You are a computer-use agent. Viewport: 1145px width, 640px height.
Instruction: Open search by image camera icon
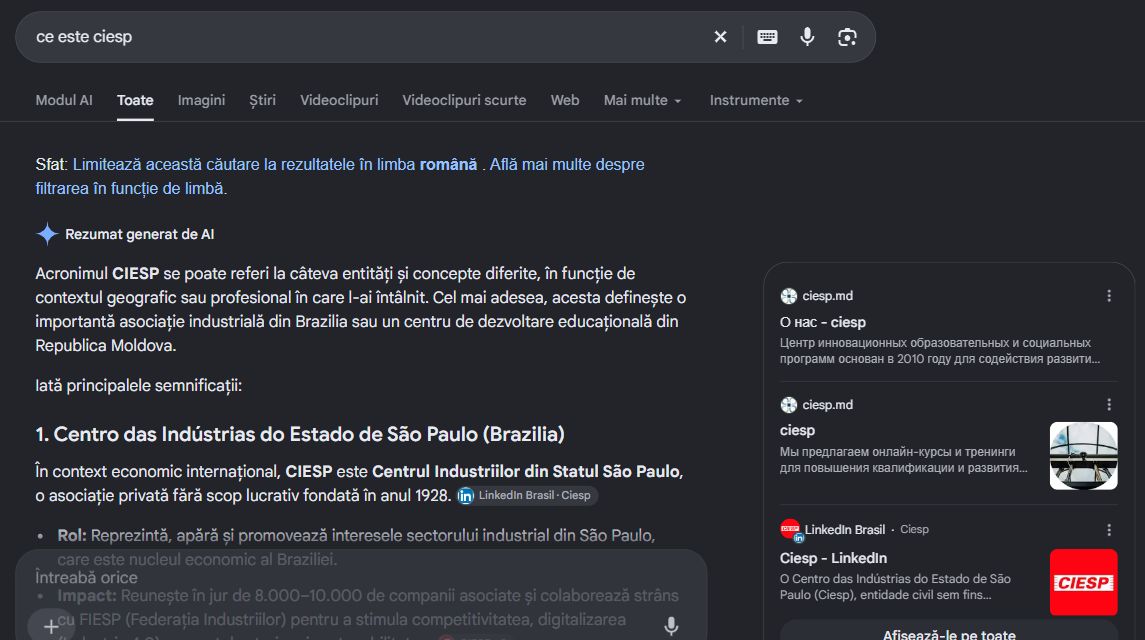(x=847, y=37)
